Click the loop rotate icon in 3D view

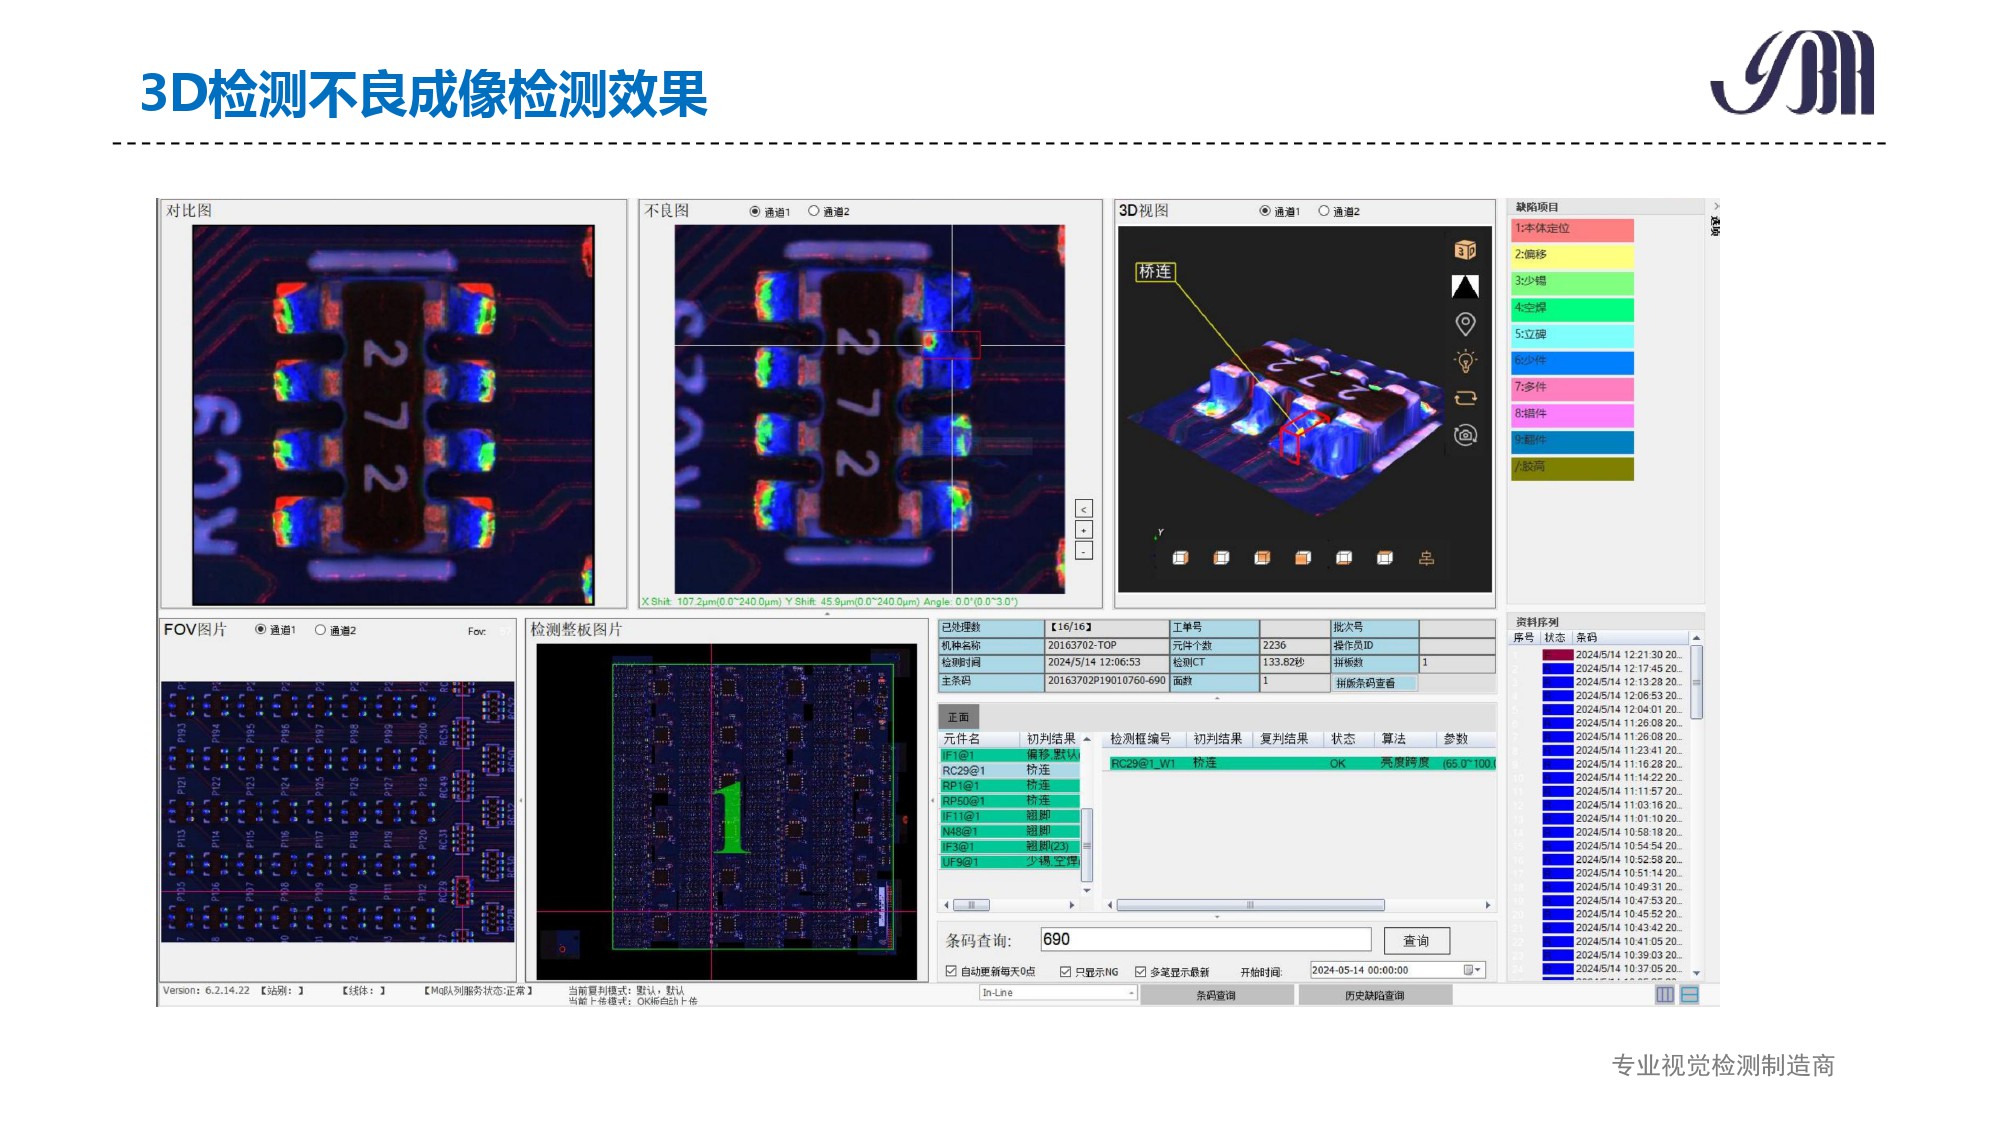1465,398
